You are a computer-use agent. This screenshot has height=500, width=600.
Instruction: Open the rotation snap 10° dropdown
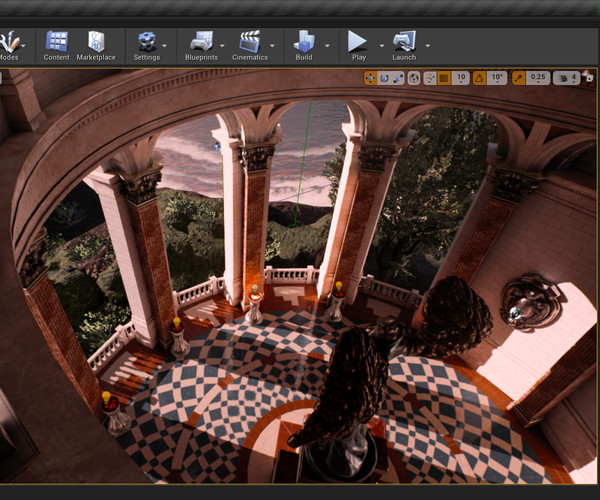[497, 78]
